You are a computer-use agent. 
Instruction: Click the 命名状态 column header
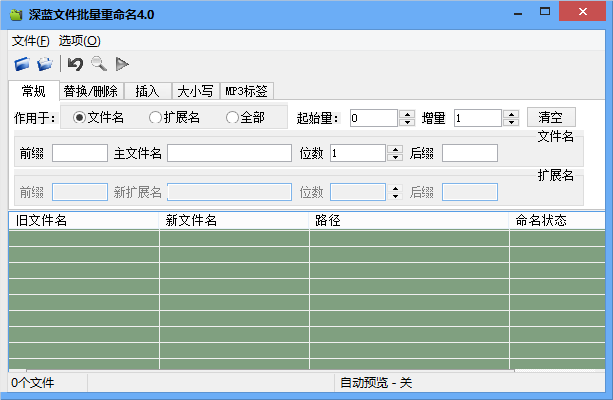tap(557, 221)
